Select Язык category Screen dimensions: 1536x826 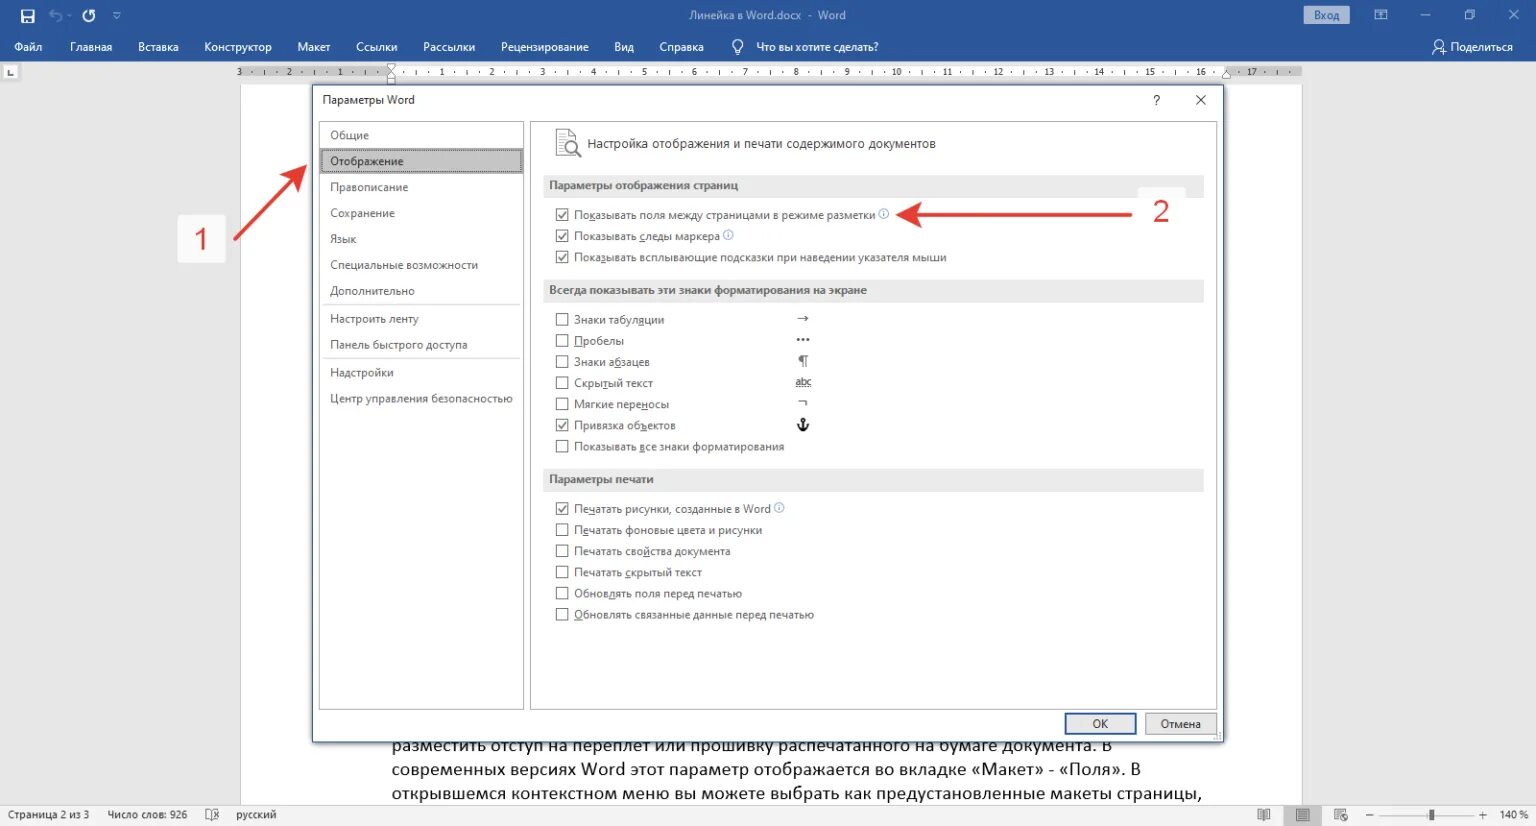421,239
